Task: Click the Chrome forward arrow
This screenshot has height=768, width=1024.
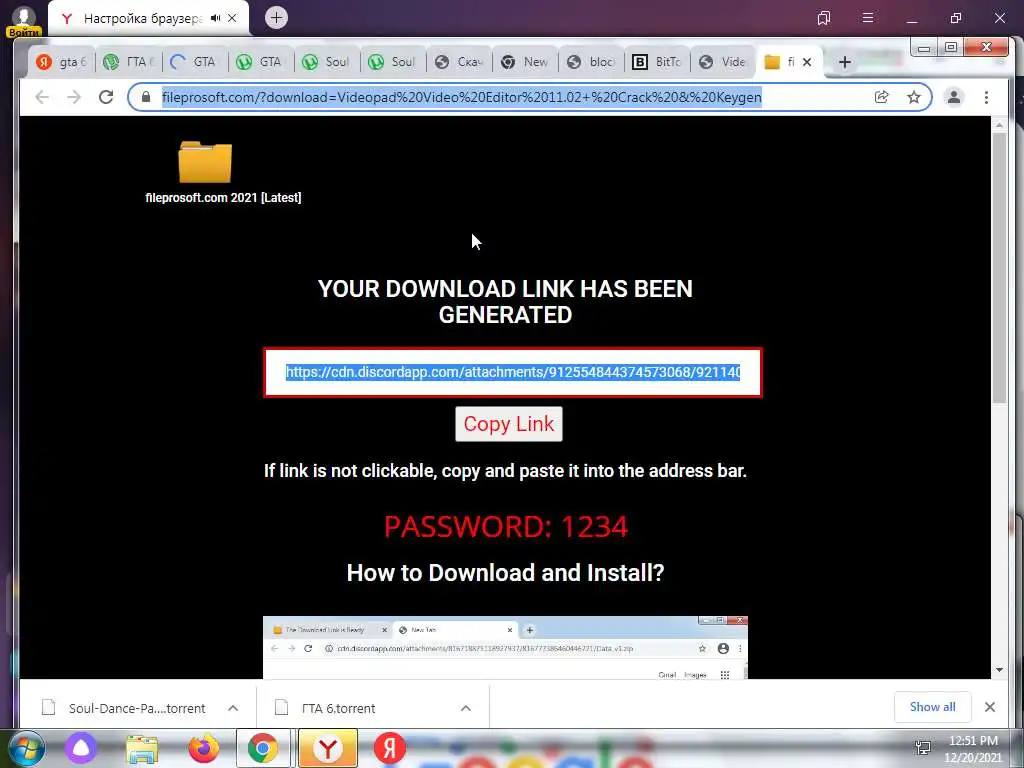Action: [74, 97]
